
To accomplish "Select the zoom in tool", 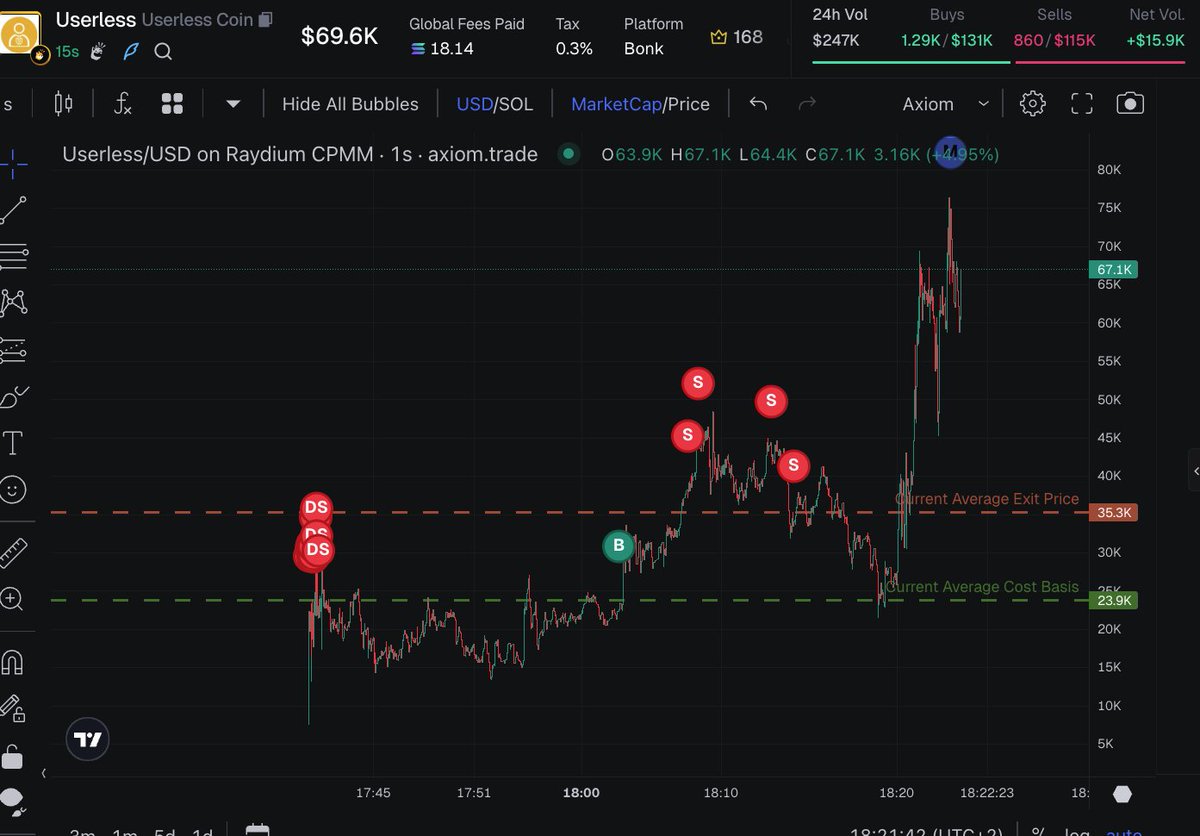I will click(13, 599).
